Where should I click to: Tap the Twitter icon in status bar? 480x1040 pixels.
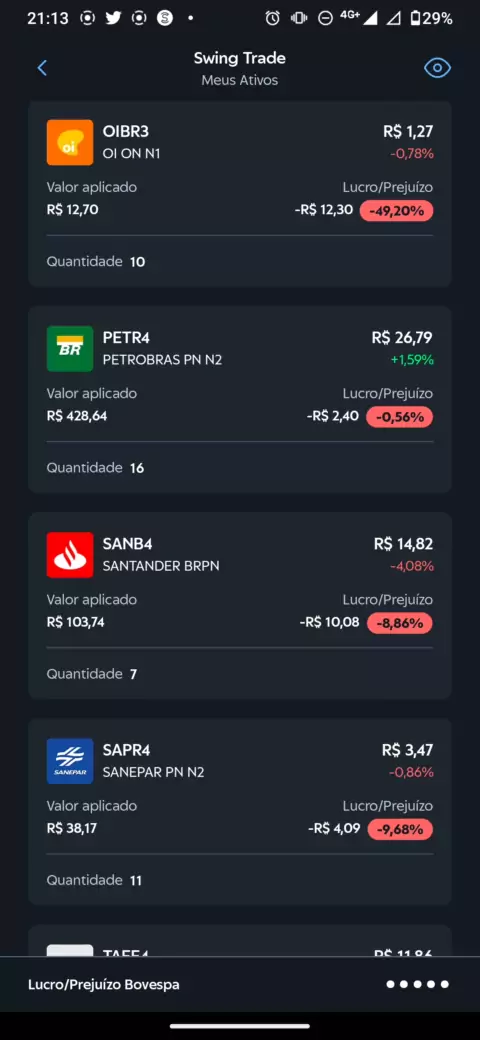pyautogui.click(x=113, y=18)
